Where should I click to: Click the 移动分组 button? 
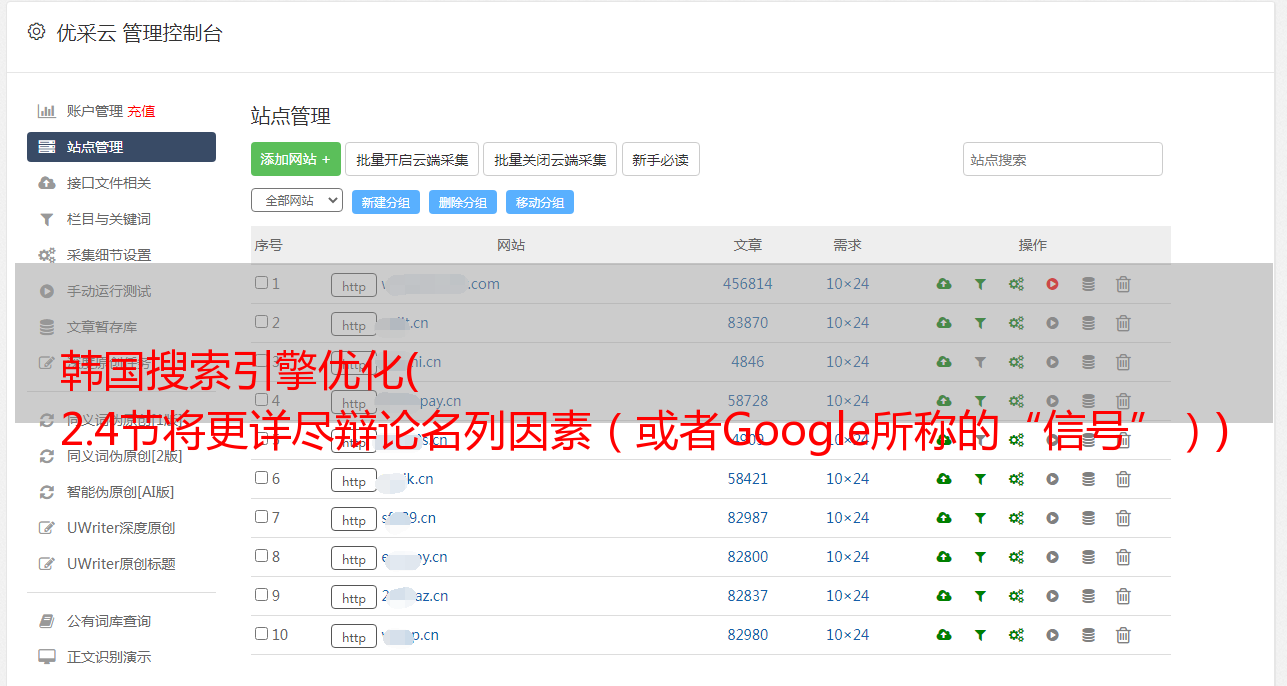[x=540, y=202]
